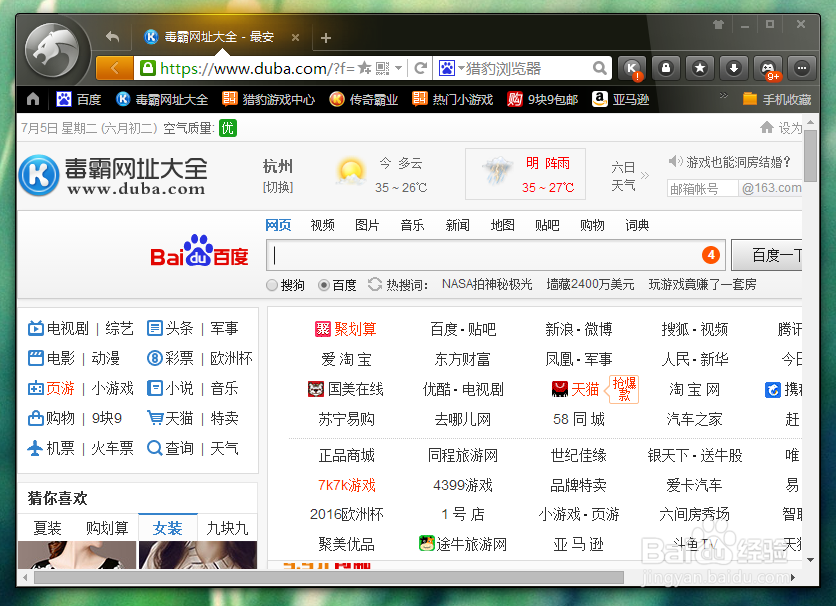836x606 pixels.
Task: Reload the page with refresh icon
Action: (421, 68)
